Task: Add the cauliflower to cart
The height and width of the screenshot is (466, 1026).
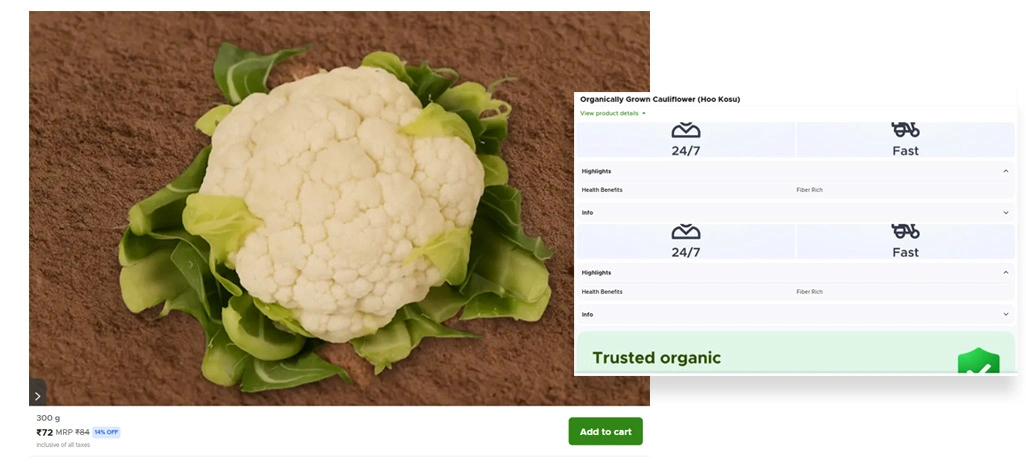Action: point(605,431)
